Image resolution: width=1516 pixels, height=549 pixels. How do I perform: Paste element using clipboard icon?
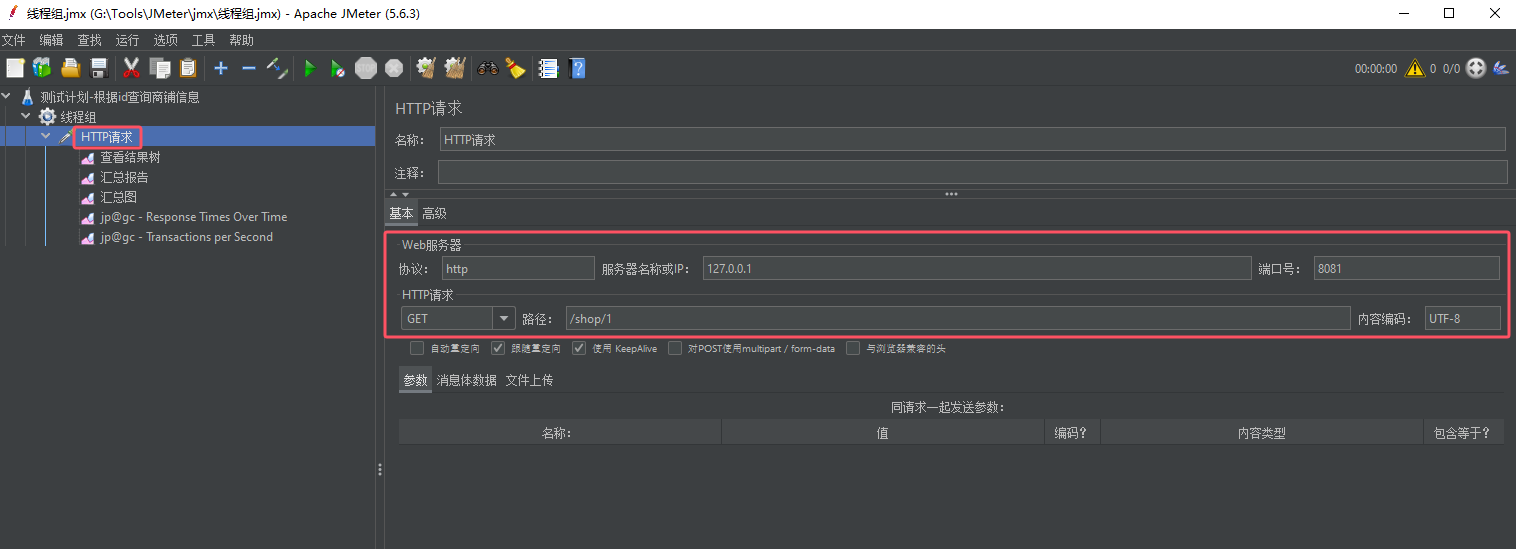[187, 68]
